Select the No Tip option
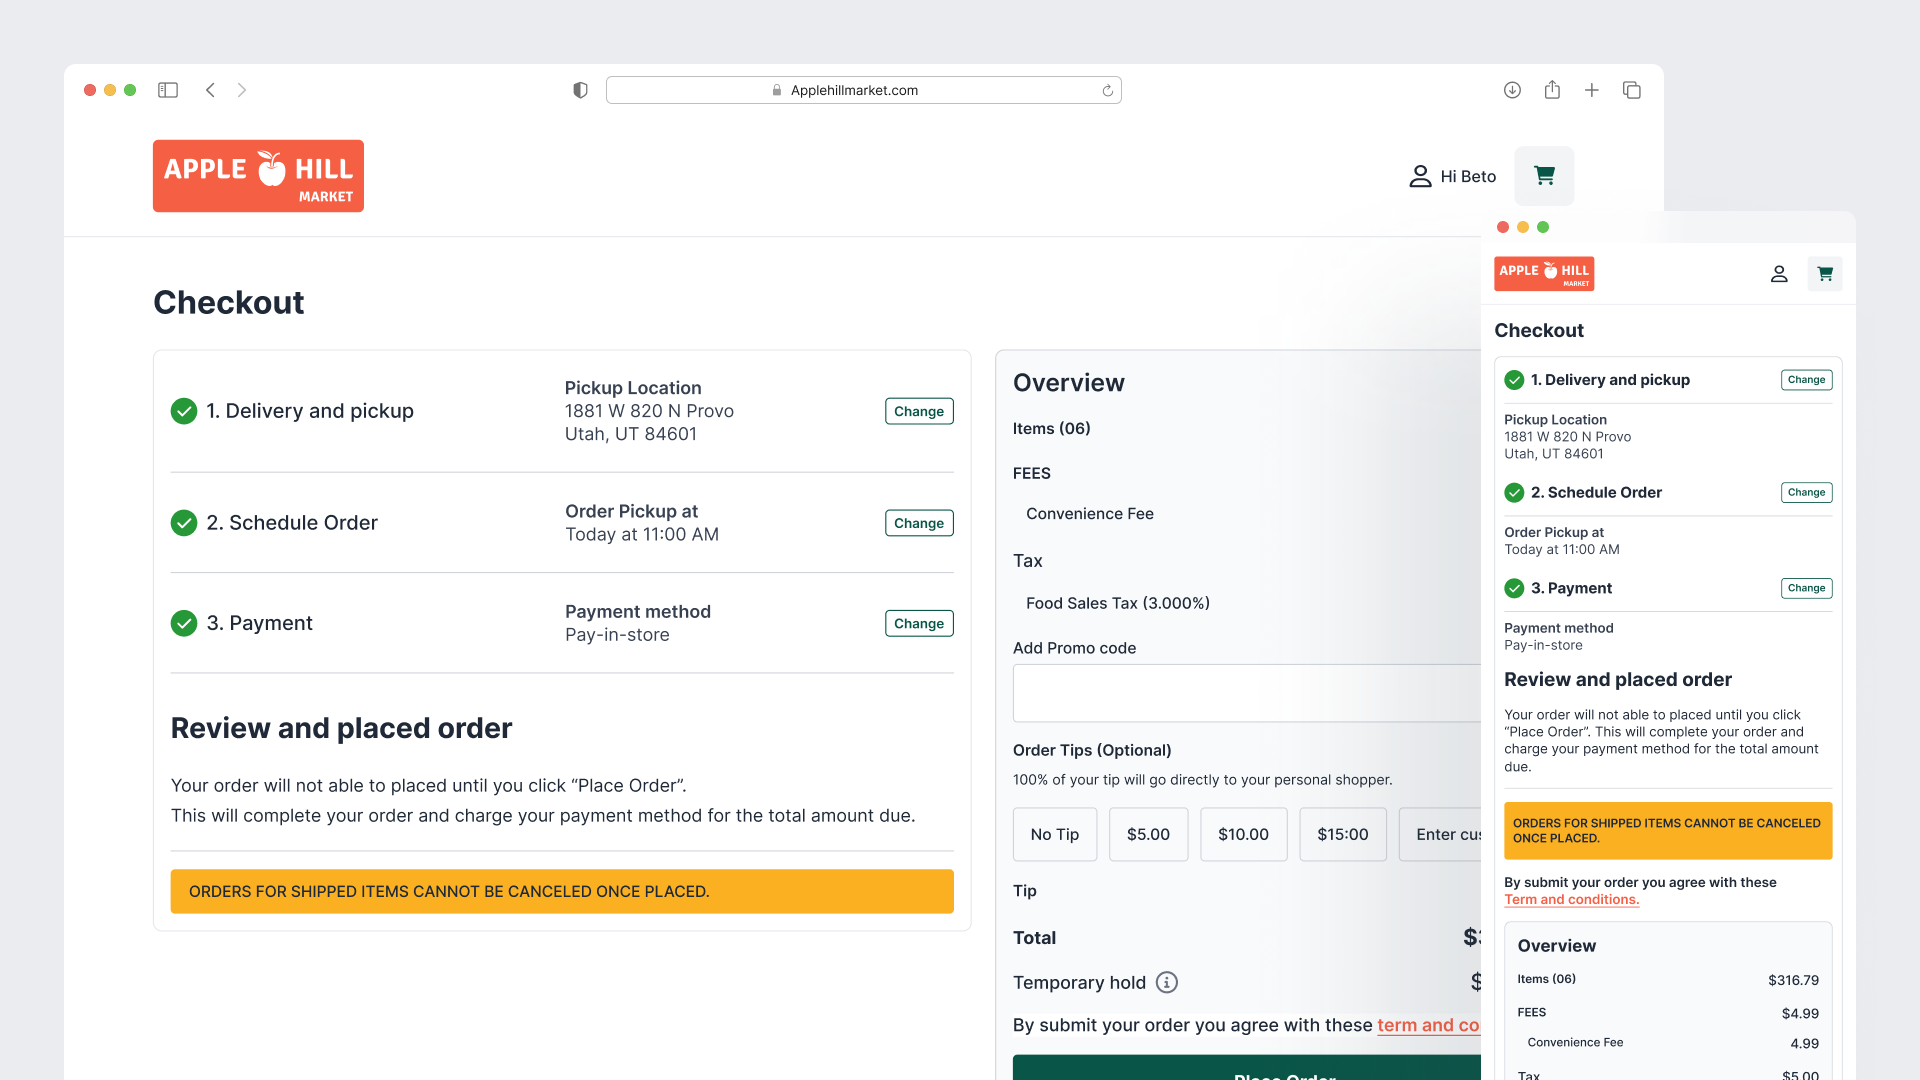 coord(1055,834)
